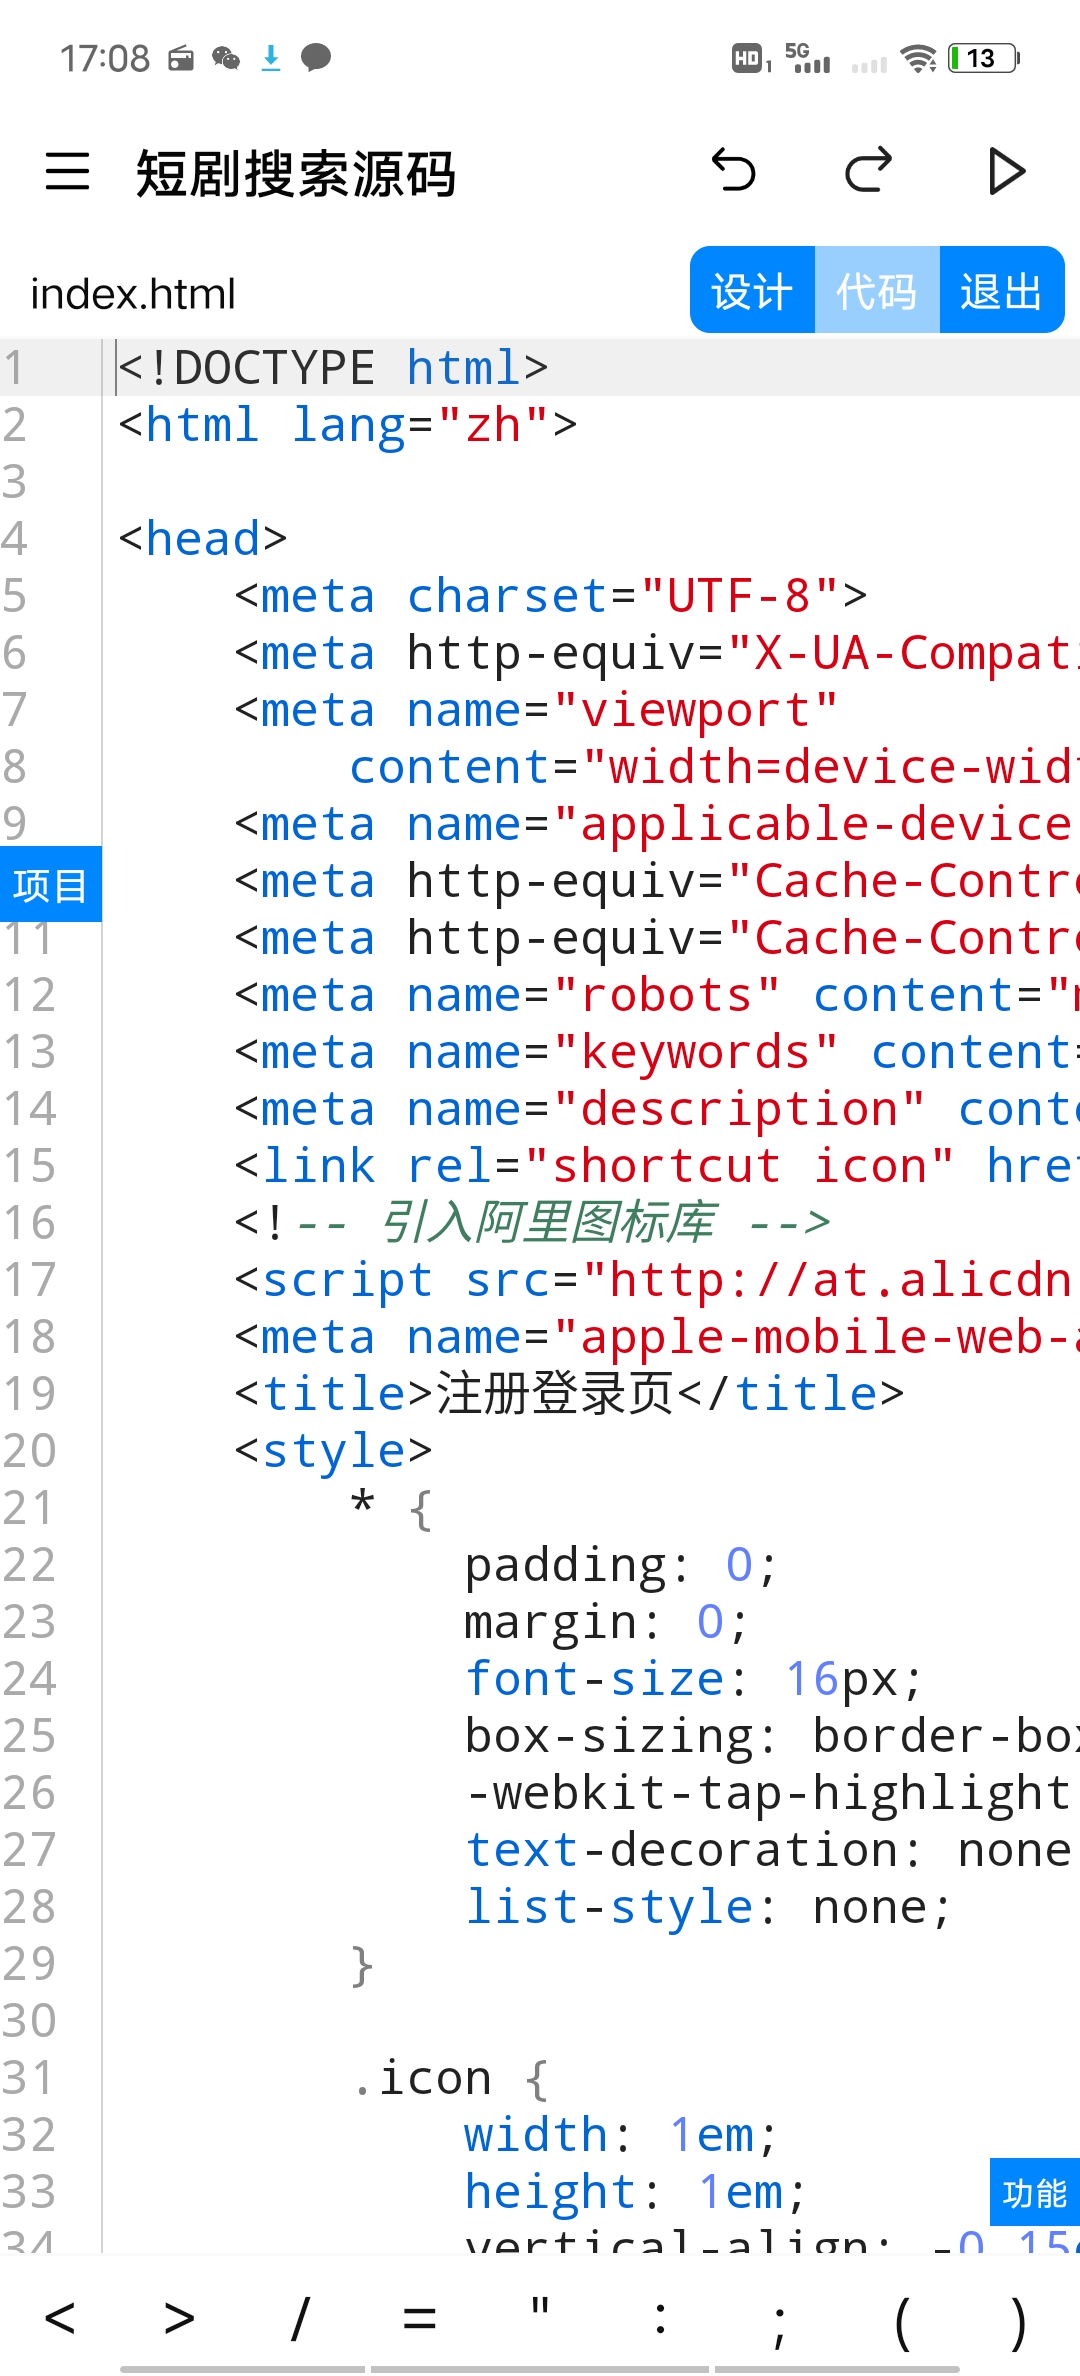Click the padding: 0; line
The height and width of the screenshot is (2376, 1080).
tap(621, 1565)
